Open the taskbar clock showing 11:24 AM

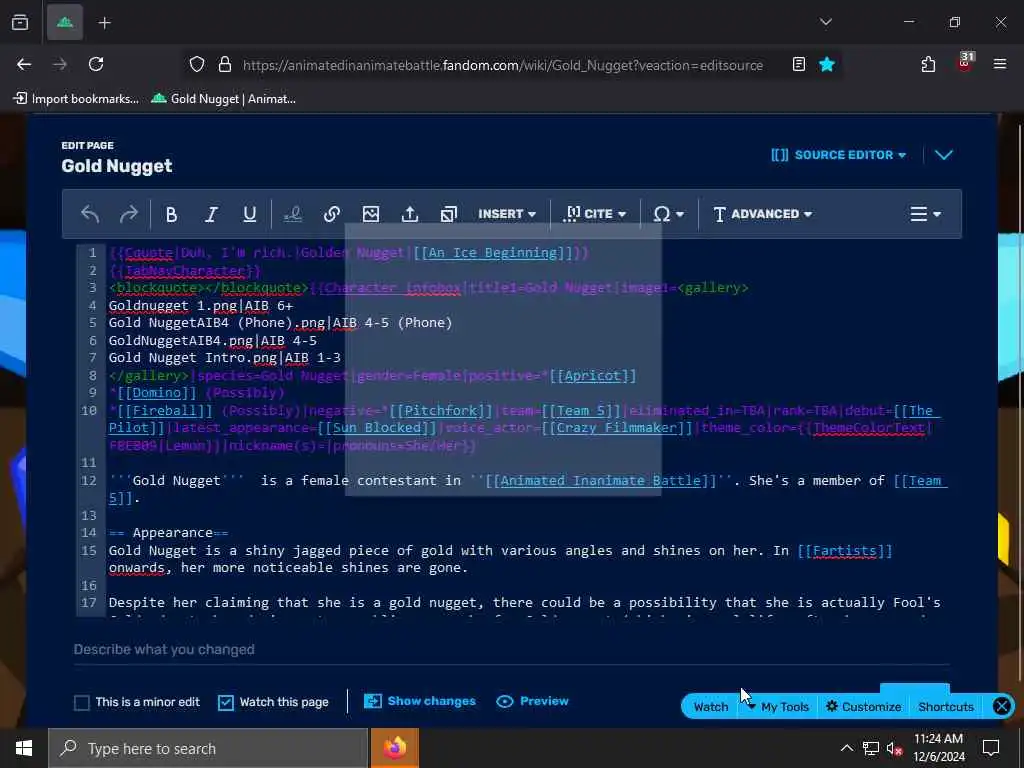click(938, 748)
